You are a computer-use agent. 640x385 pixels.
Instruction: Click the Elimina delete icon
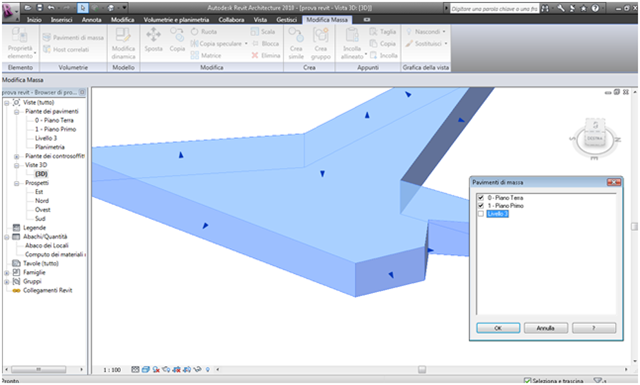click(x=266, y=55)
